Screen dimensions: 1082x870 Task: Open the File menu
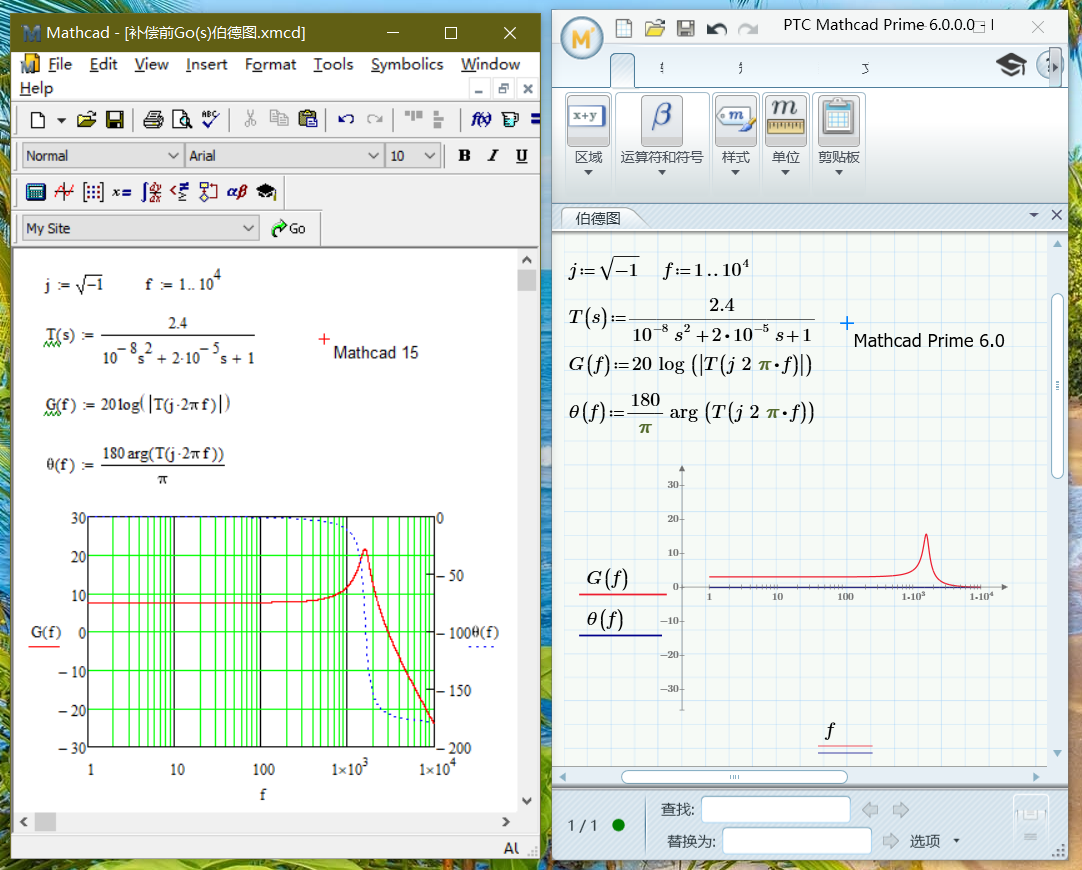(59, 64)
